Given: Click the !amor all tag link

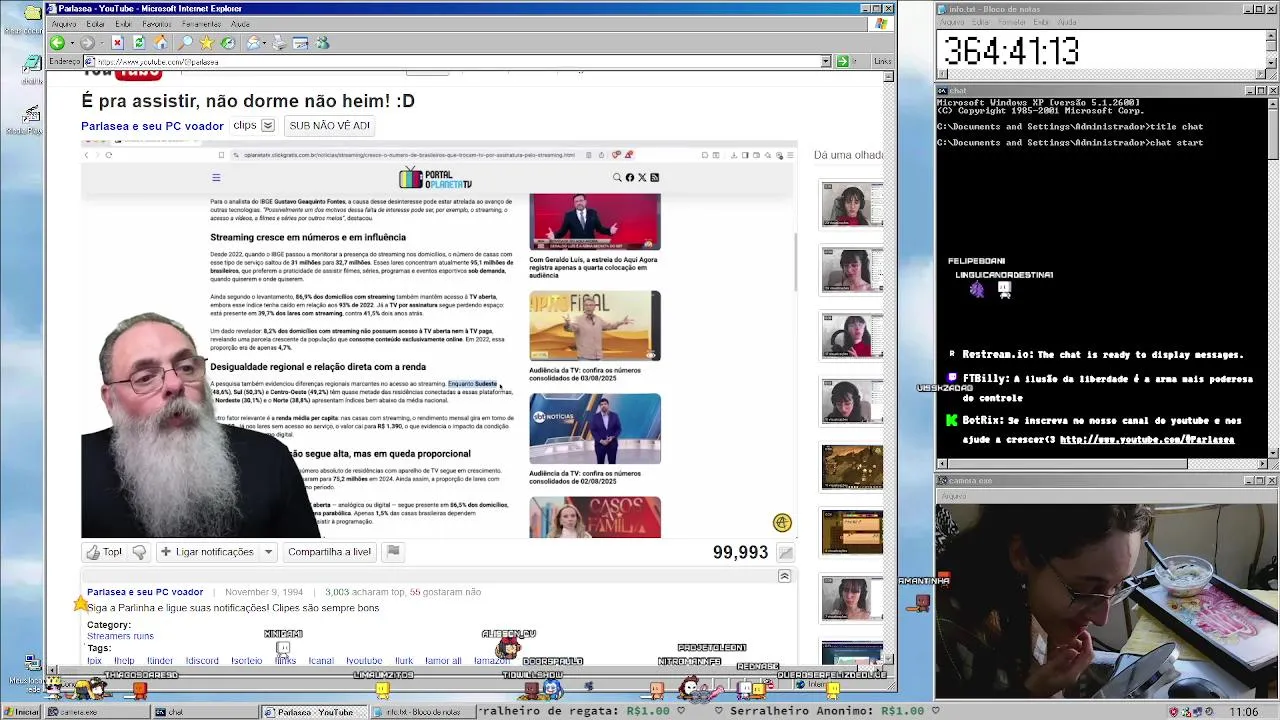Looking at the screenshot, I should click(x=443, y=661).
